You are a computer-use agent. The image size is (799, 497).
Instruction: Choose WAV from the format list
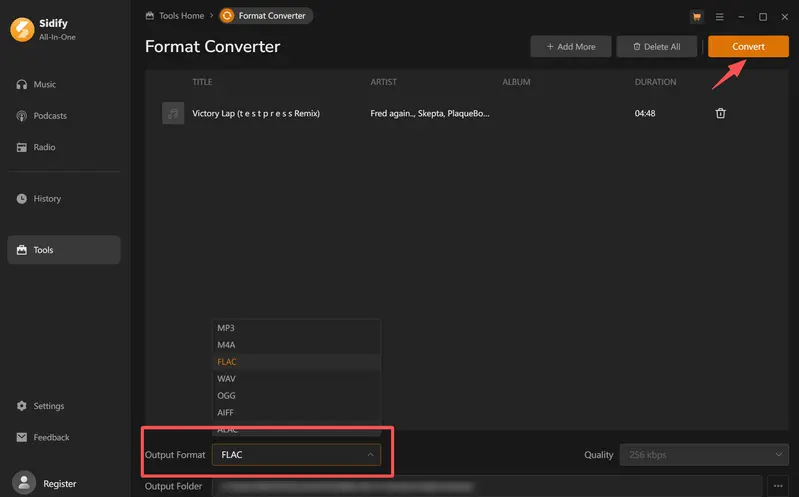pyautogui.click(x=296, y=379)
